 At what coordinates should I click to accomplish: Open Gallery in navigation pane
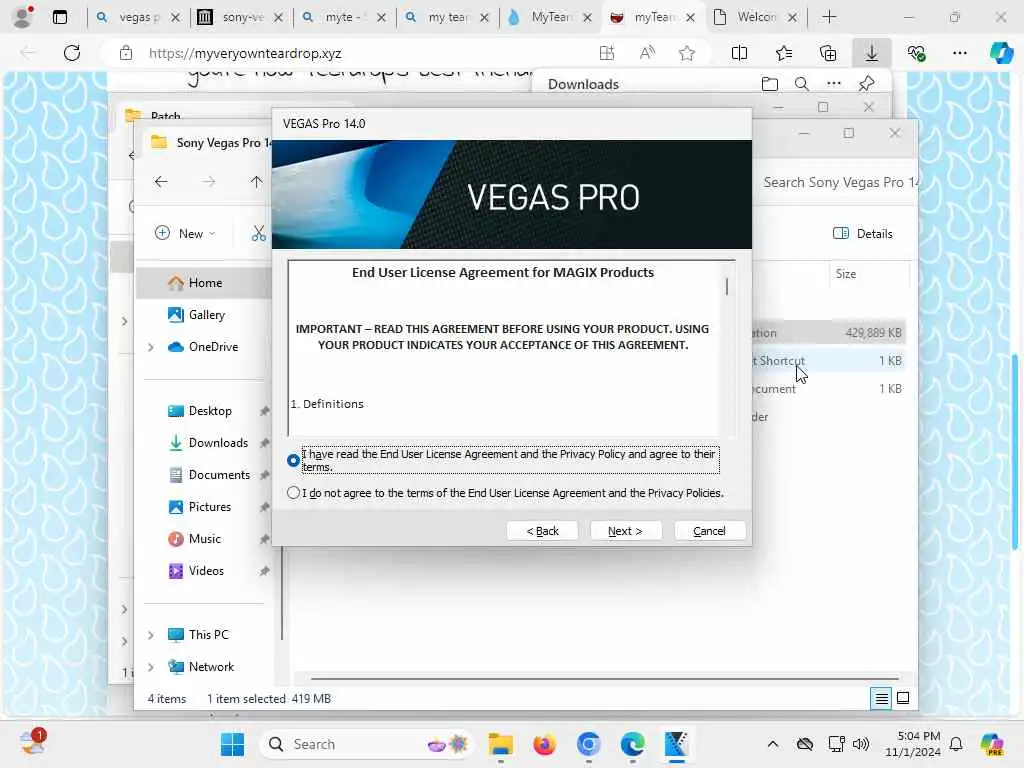point(205,315)
